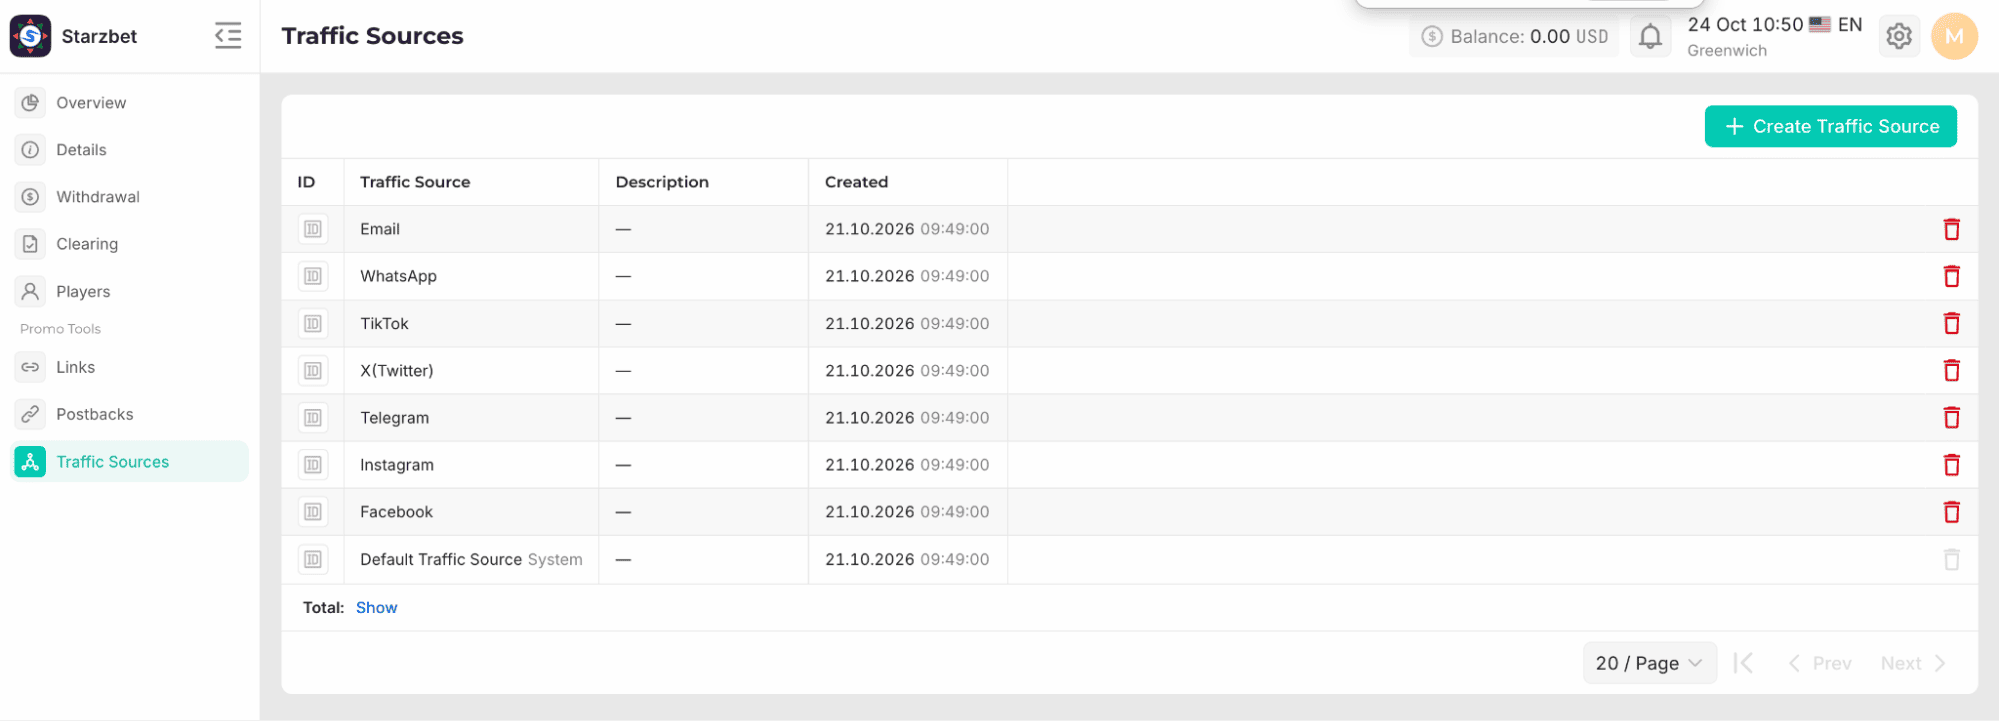Open the Players section
Viewport: 1999px width, 722px height.
(x=129, y=292)
